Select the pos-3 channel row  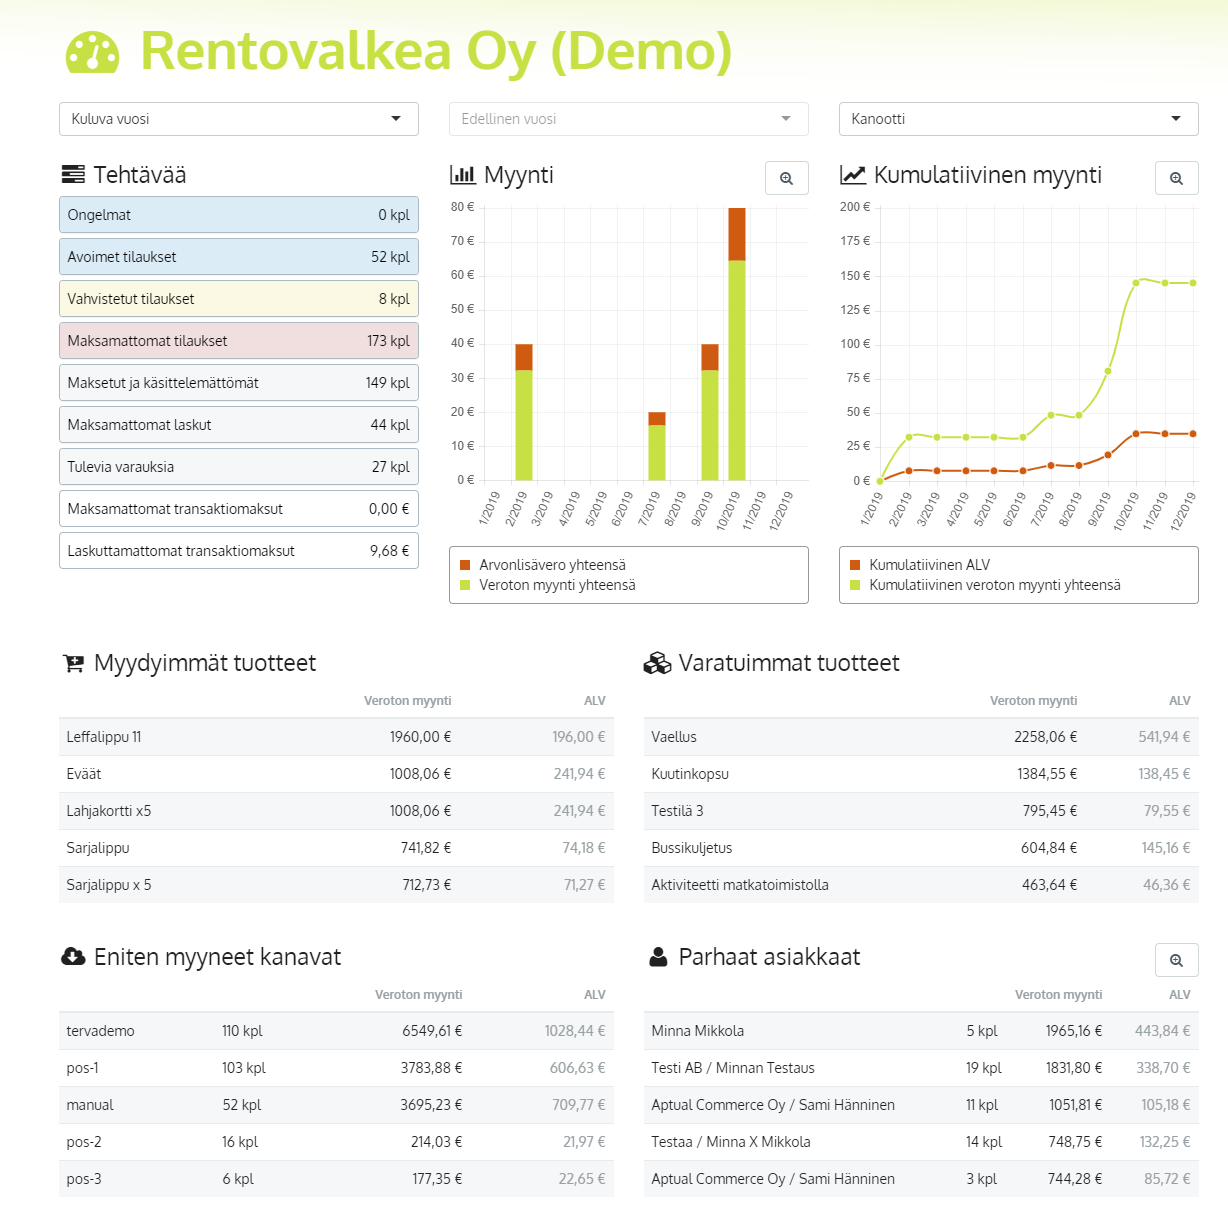point(336,1179)
